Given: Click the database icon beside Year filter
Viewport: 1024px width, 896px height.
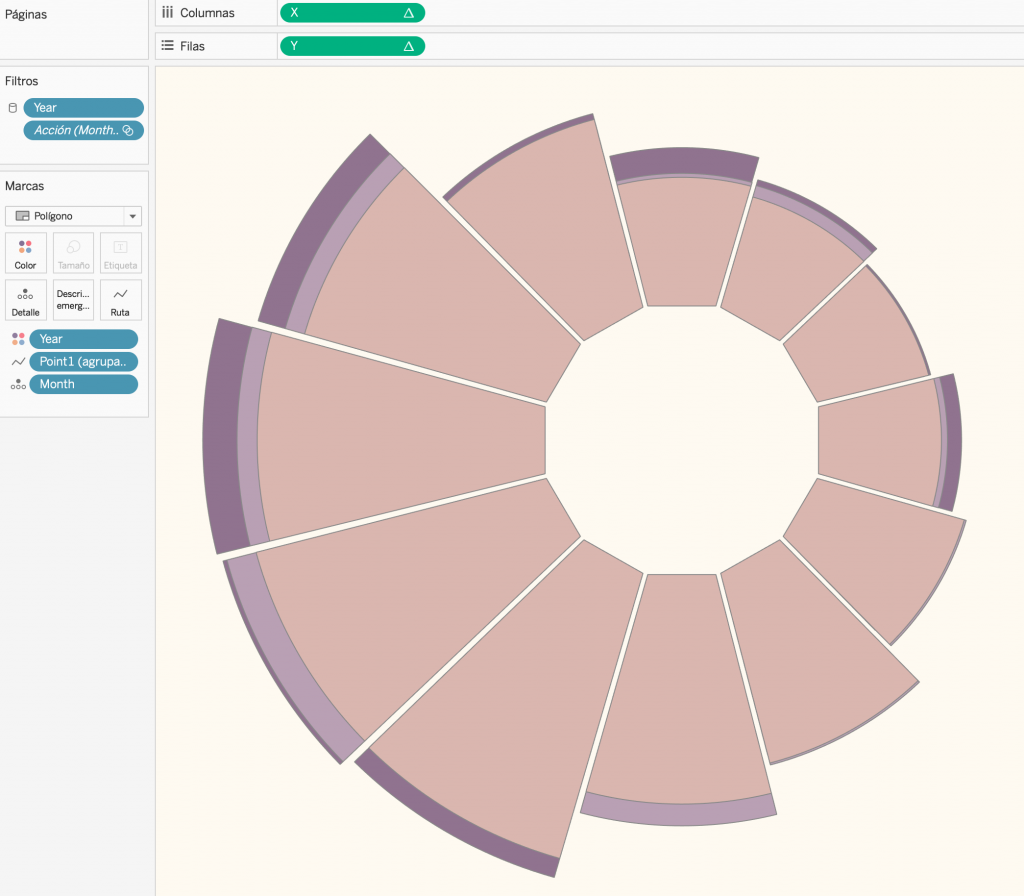Looking at the screenshot, I should coord(12,108).
